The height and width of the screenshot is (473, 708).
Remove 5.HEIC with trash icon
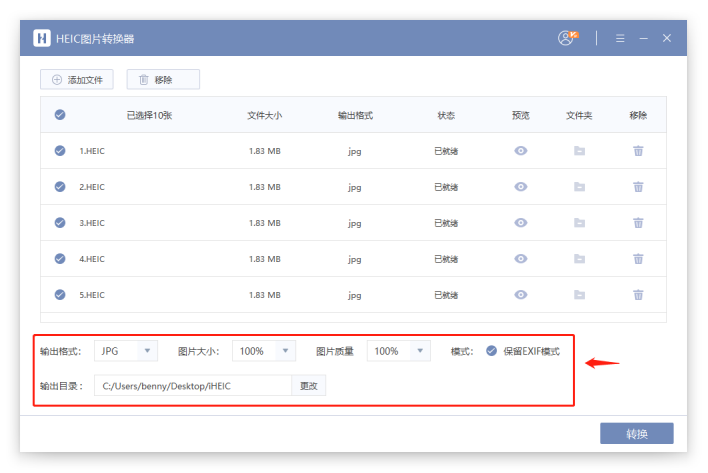[638, 295]
